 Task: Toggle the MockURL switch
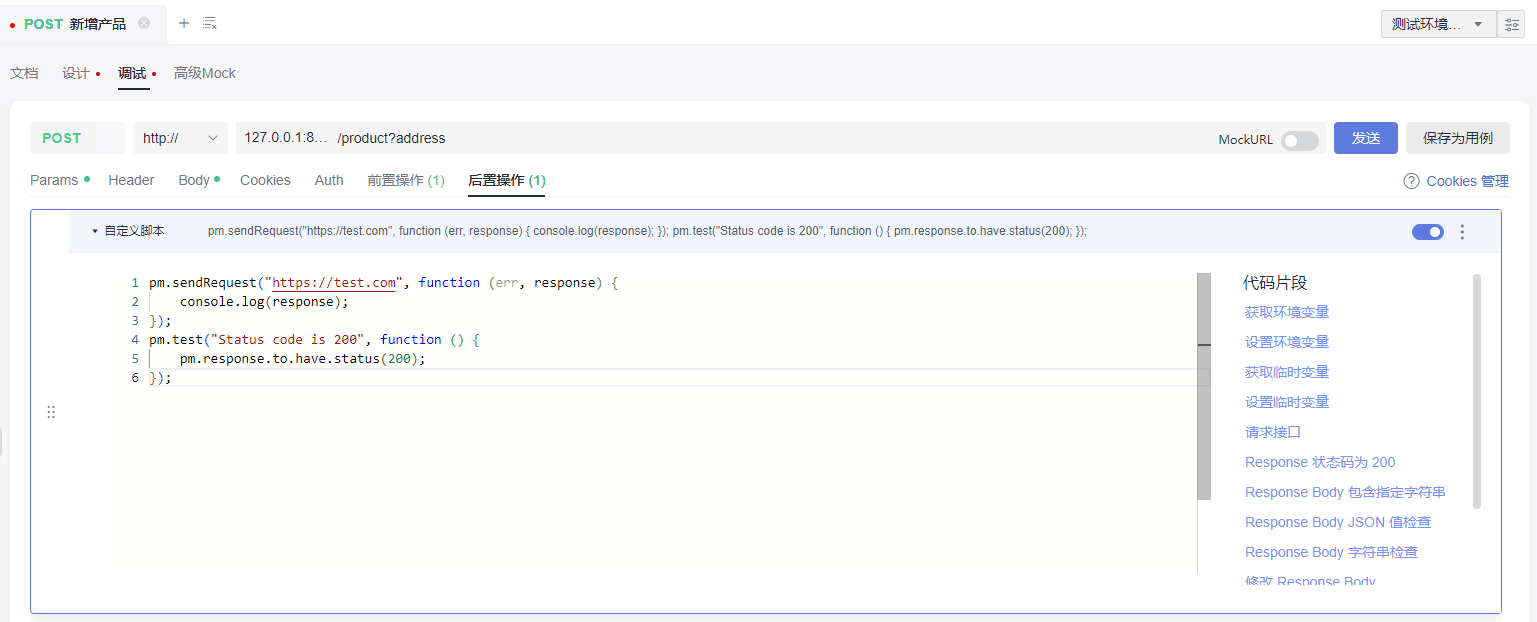click(1299, 140)
